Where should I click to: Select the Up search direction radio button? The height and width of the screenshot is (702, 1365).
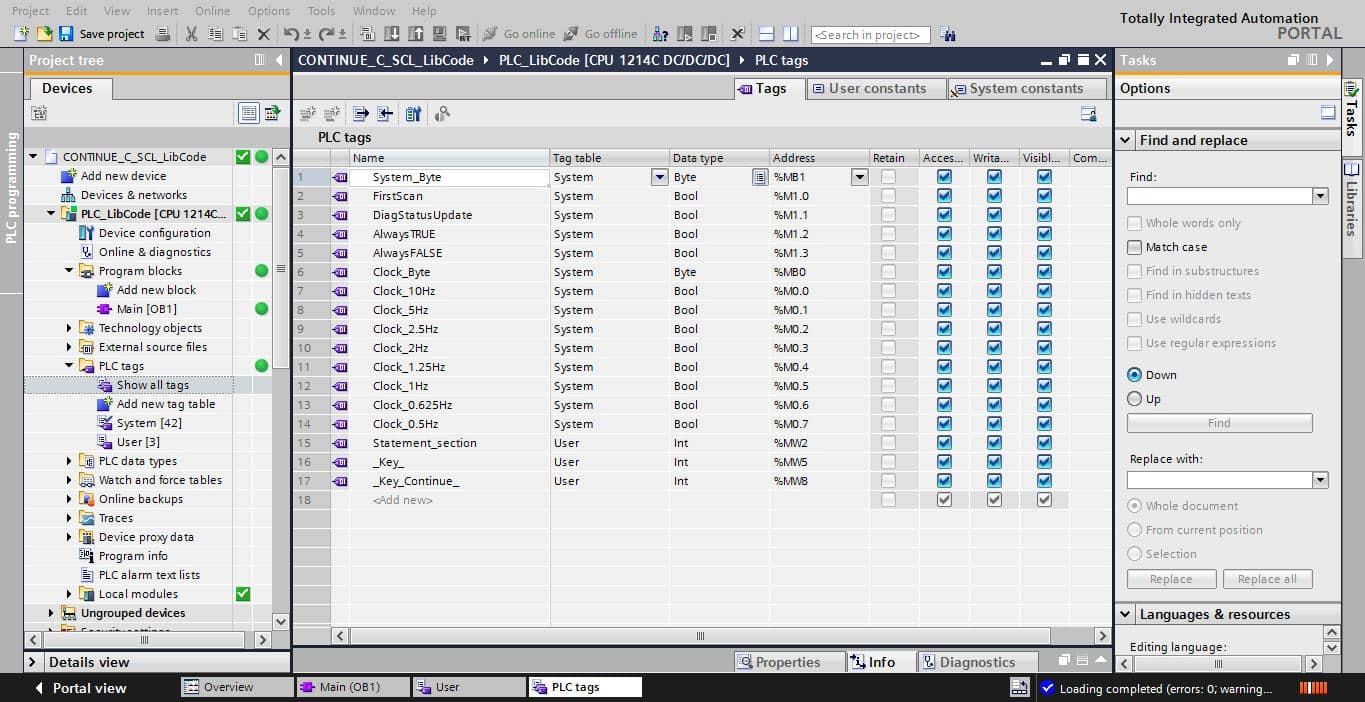pos(1134,399)
